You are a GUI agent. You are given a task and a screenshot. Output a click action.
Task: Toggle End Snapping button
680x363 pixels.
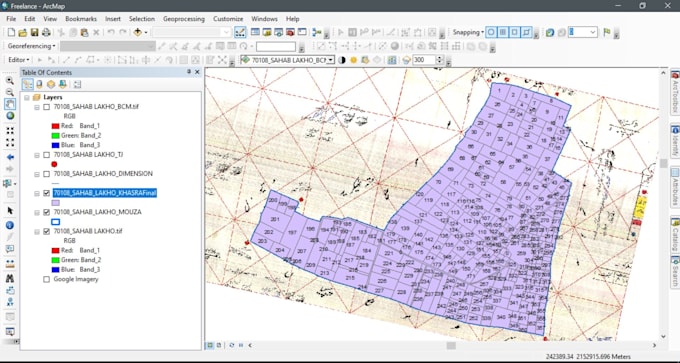pos(503,33)
